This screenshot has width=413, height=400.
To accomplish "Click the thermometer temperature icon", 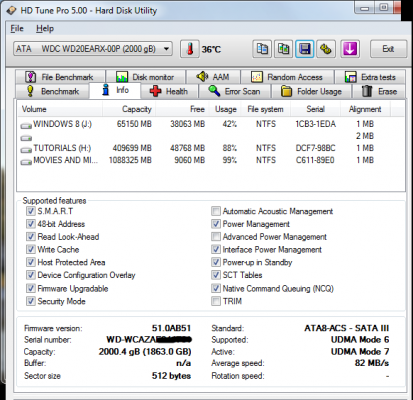I will coord(190,49).
